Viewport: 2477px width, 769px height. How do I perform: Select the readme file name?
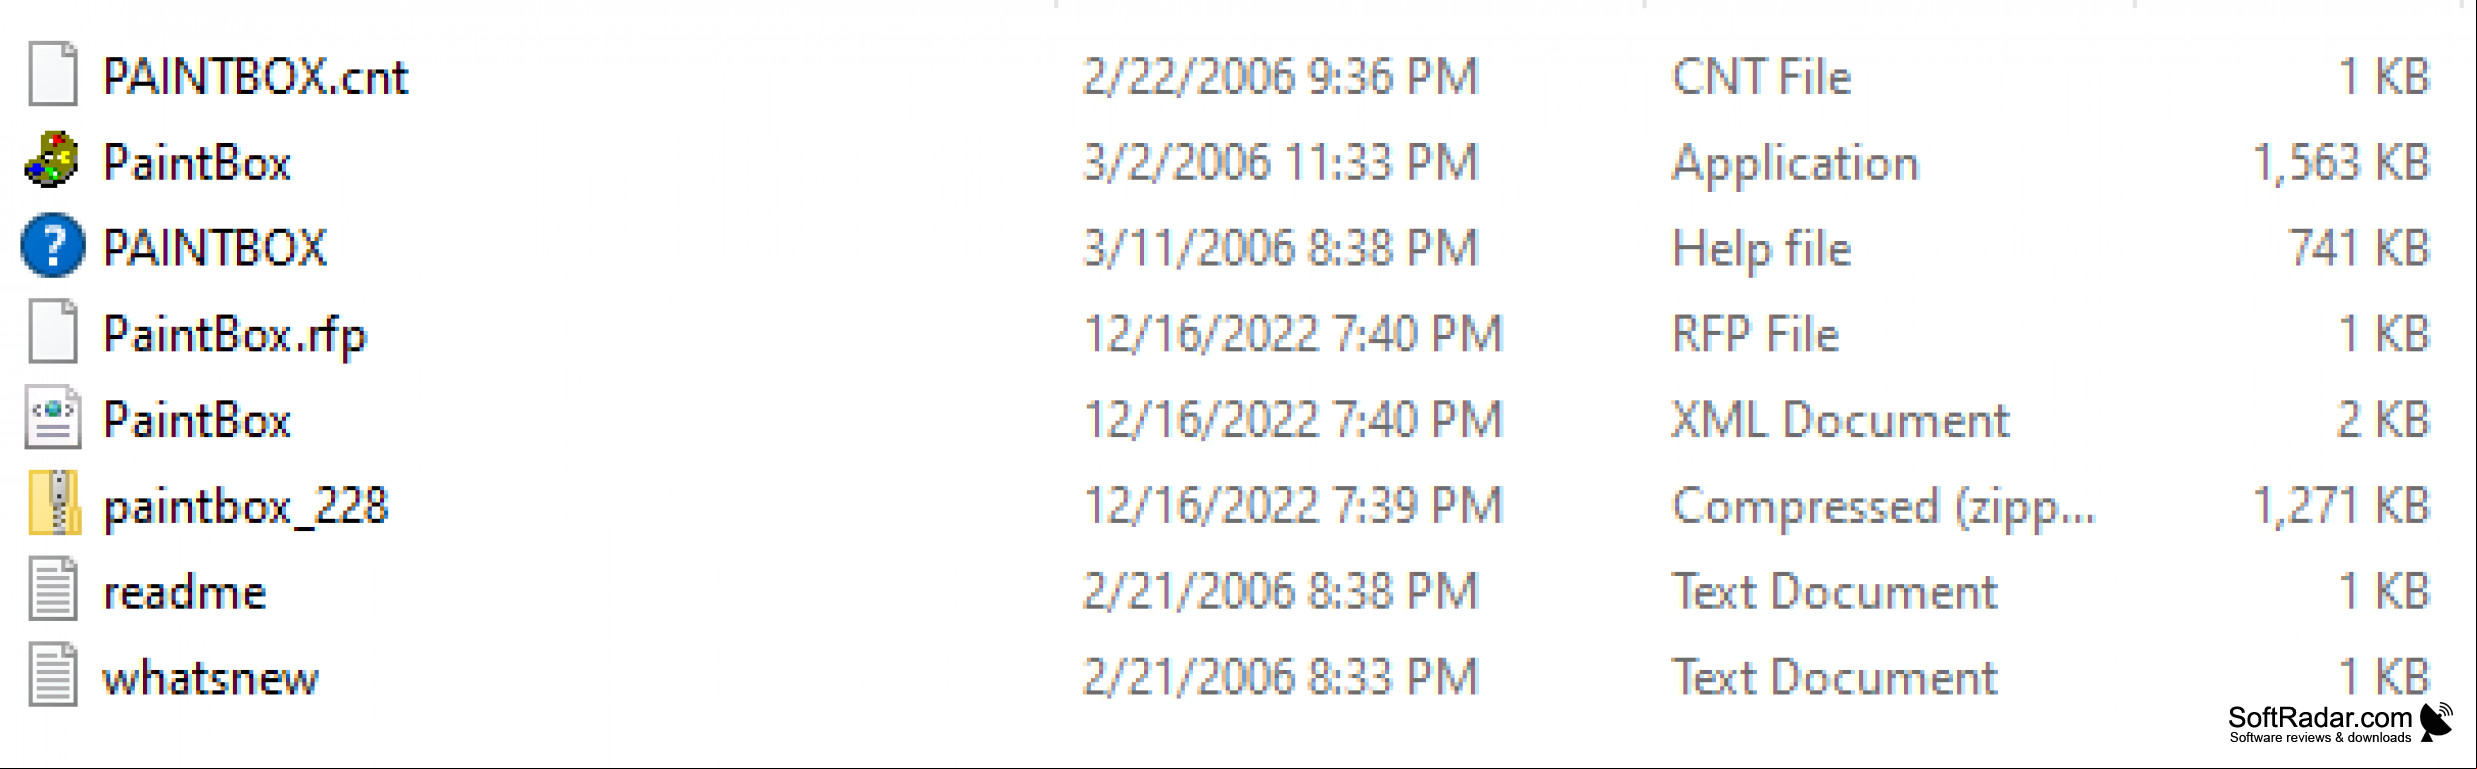point(185,592)
